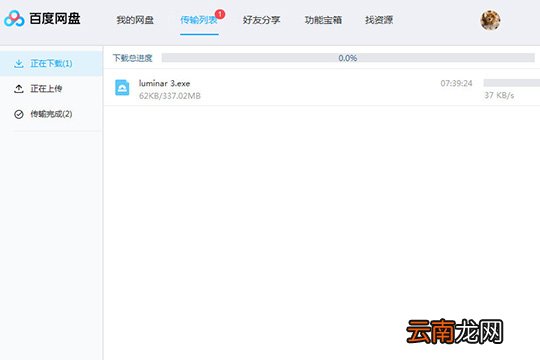Click the 下载总进度 overall progress bar
Viewport: 540px width, 360px height.
348,58
